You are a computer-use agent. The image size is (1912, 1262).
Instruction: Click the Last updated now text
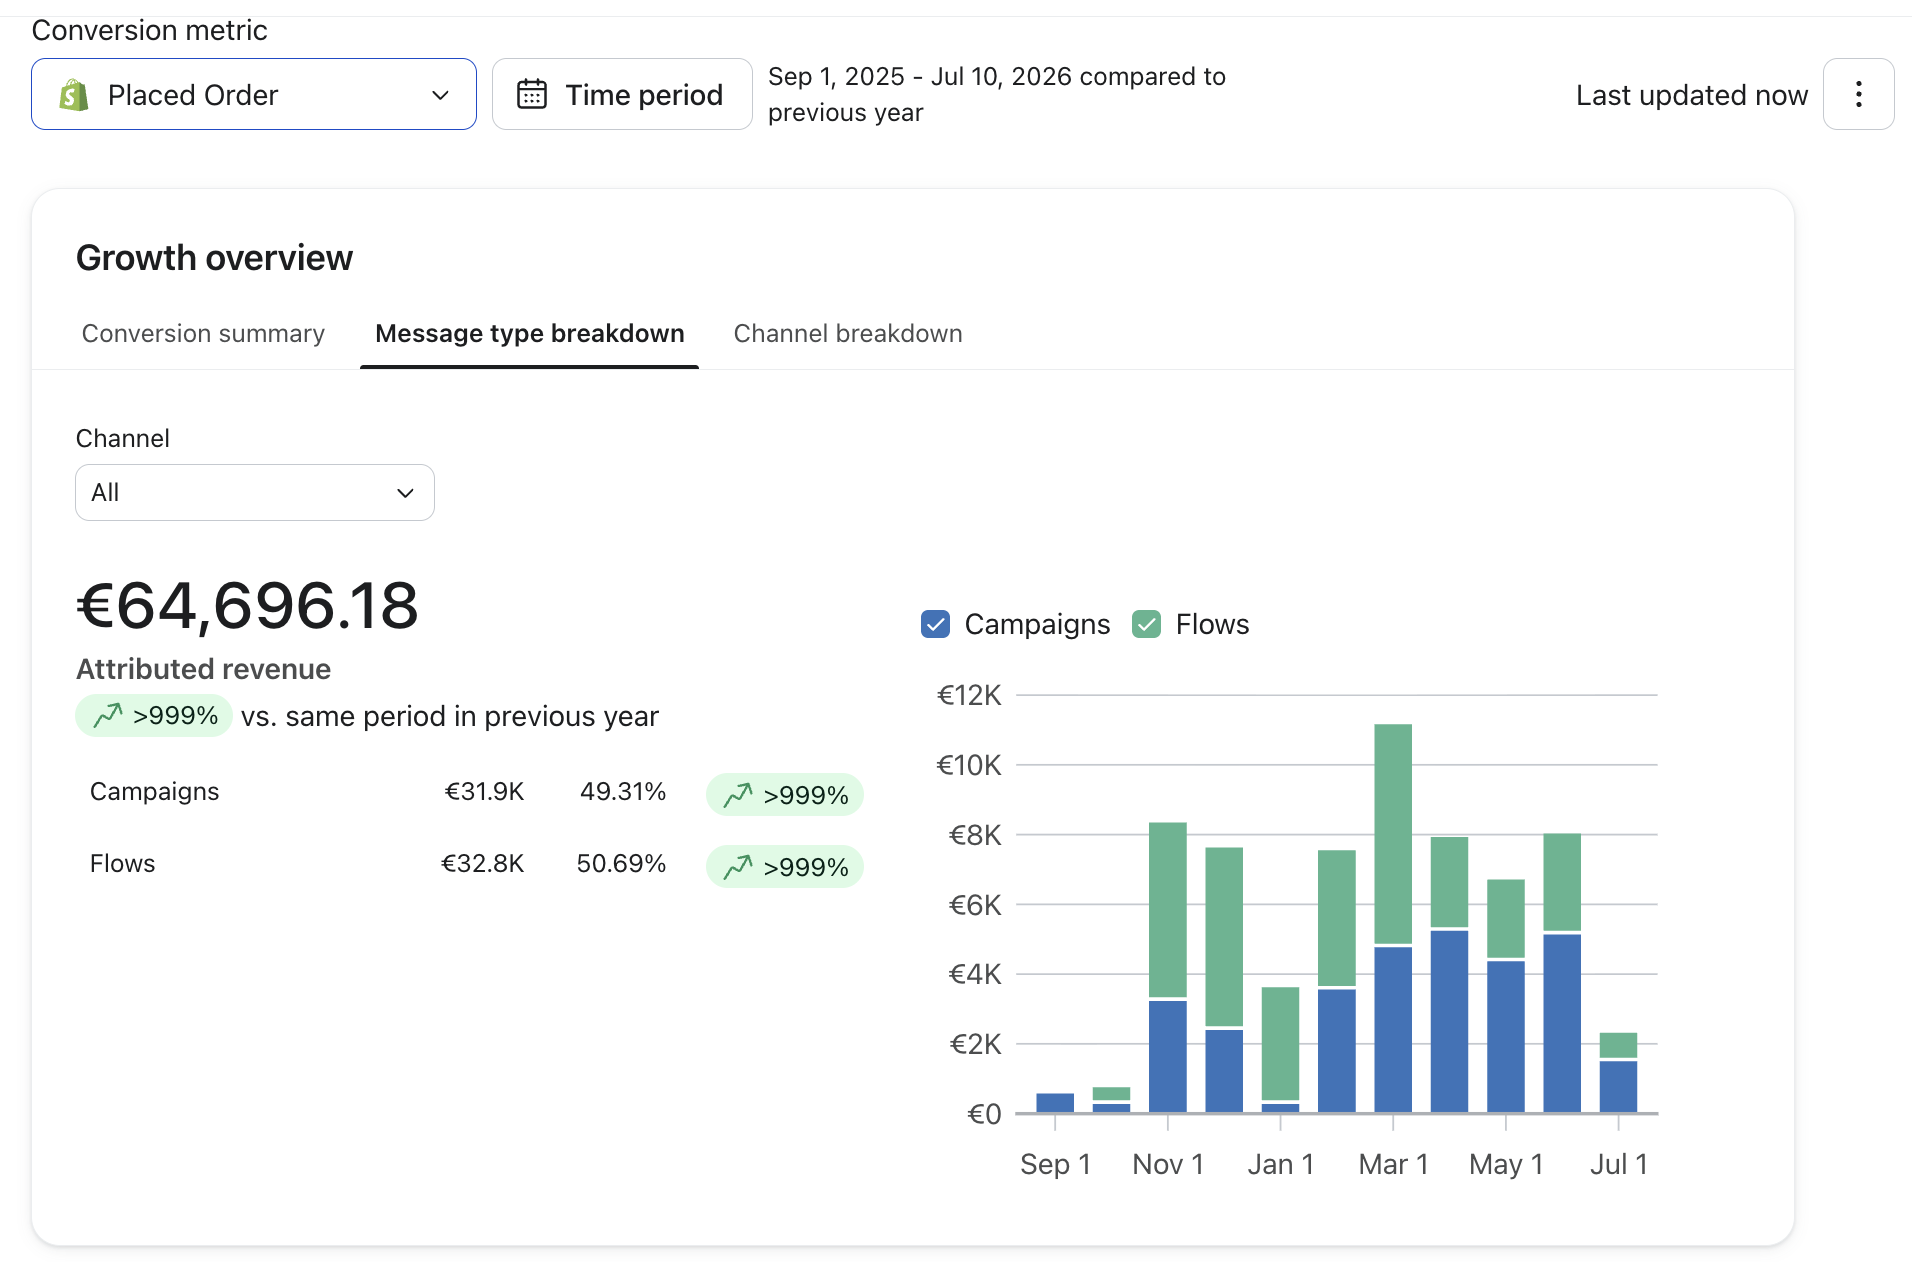point(1692,95)
